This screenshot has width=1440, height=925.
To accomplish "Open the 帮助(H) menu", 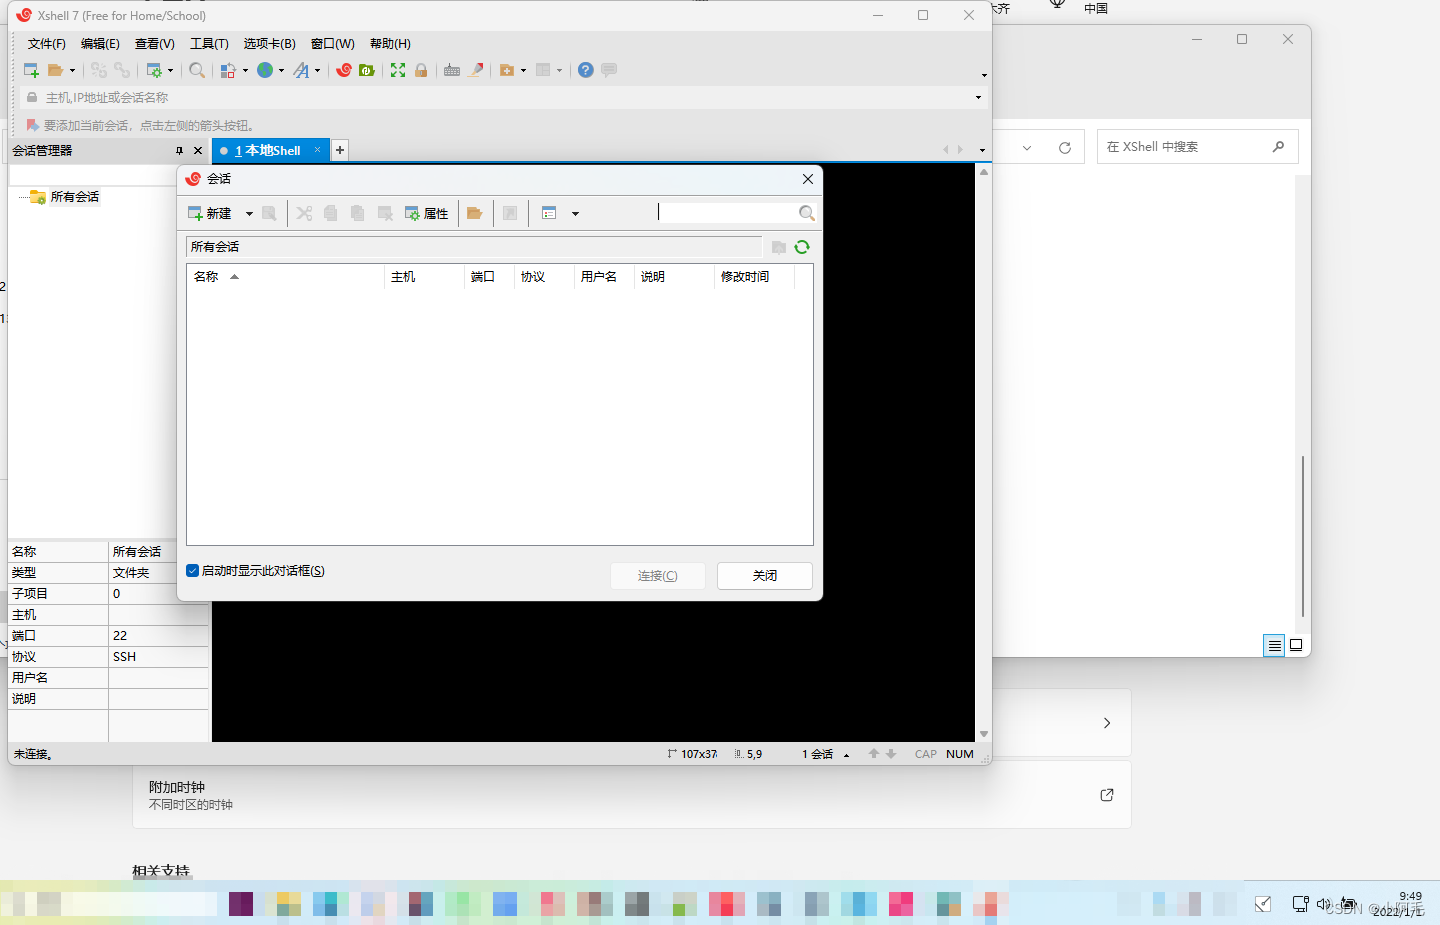I will [390, 44].
